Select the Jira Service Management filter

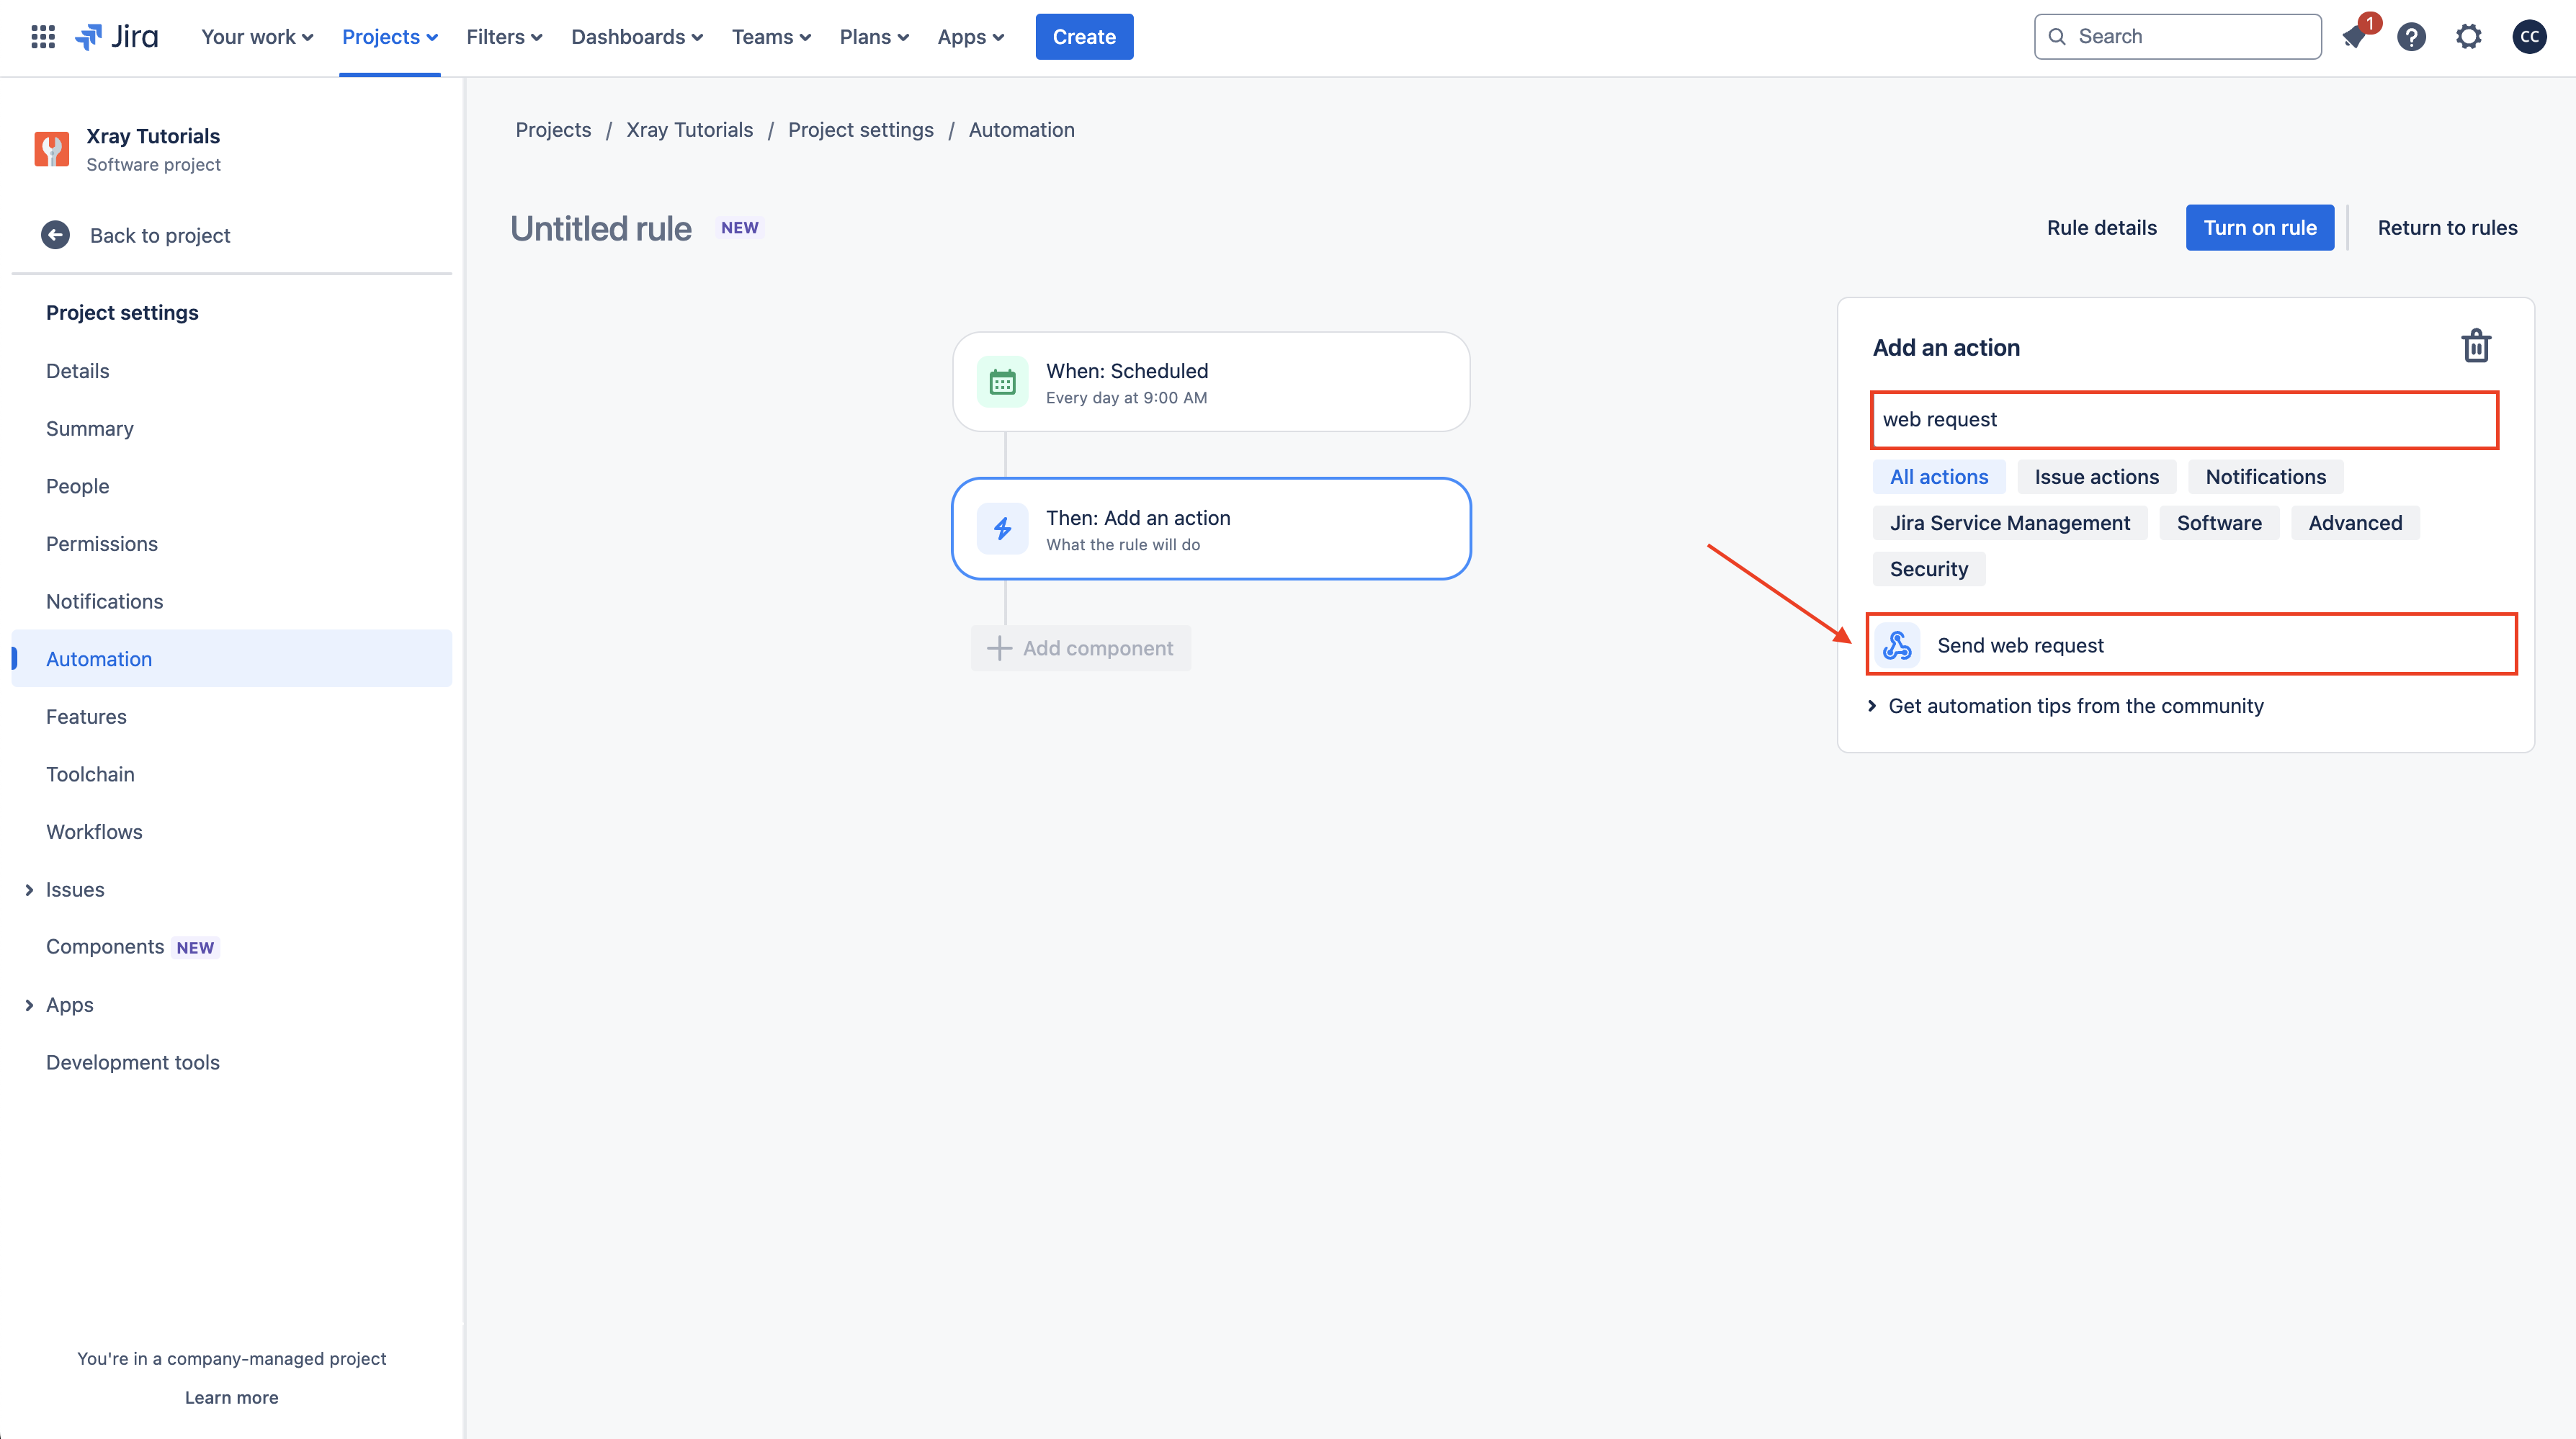[2009, 523]
